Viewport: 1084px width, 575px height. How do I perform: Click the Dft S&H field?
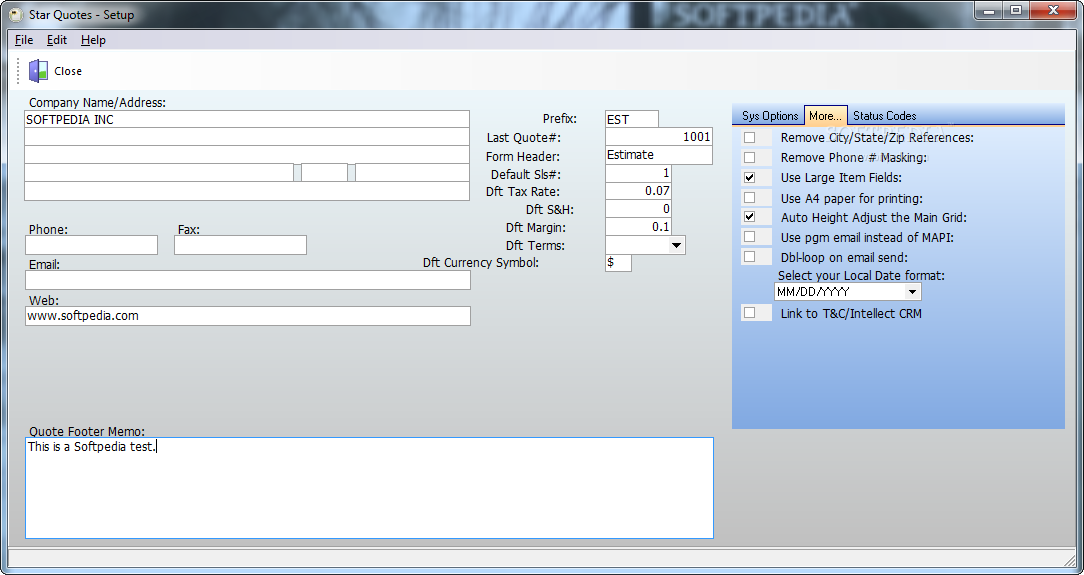(x=638, y=209)
